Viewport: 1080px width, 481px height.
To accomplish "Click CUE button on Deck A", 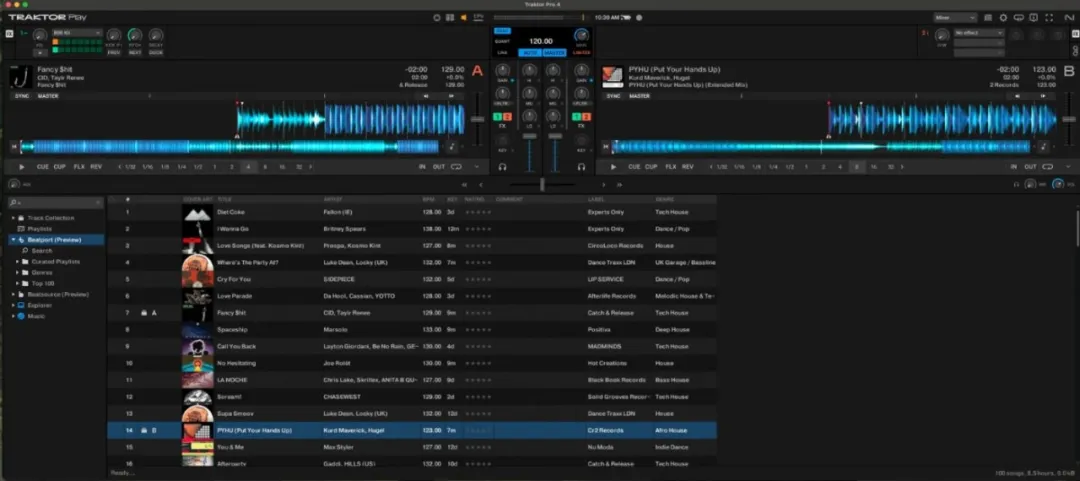I will (43, 167).
